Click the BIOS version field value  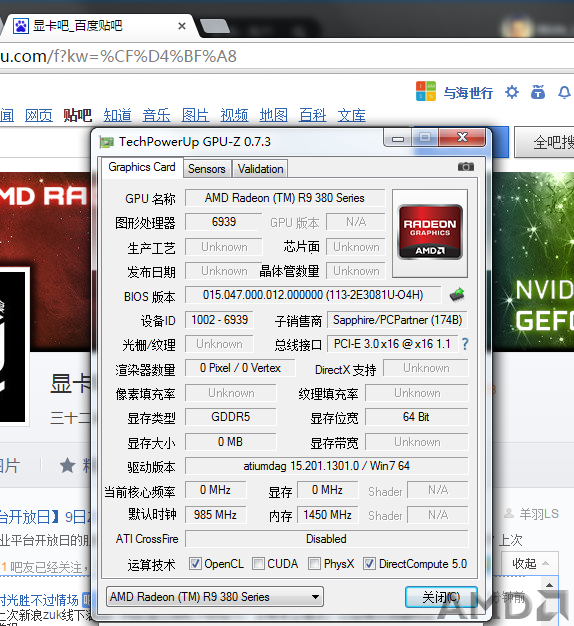[313, 295]
